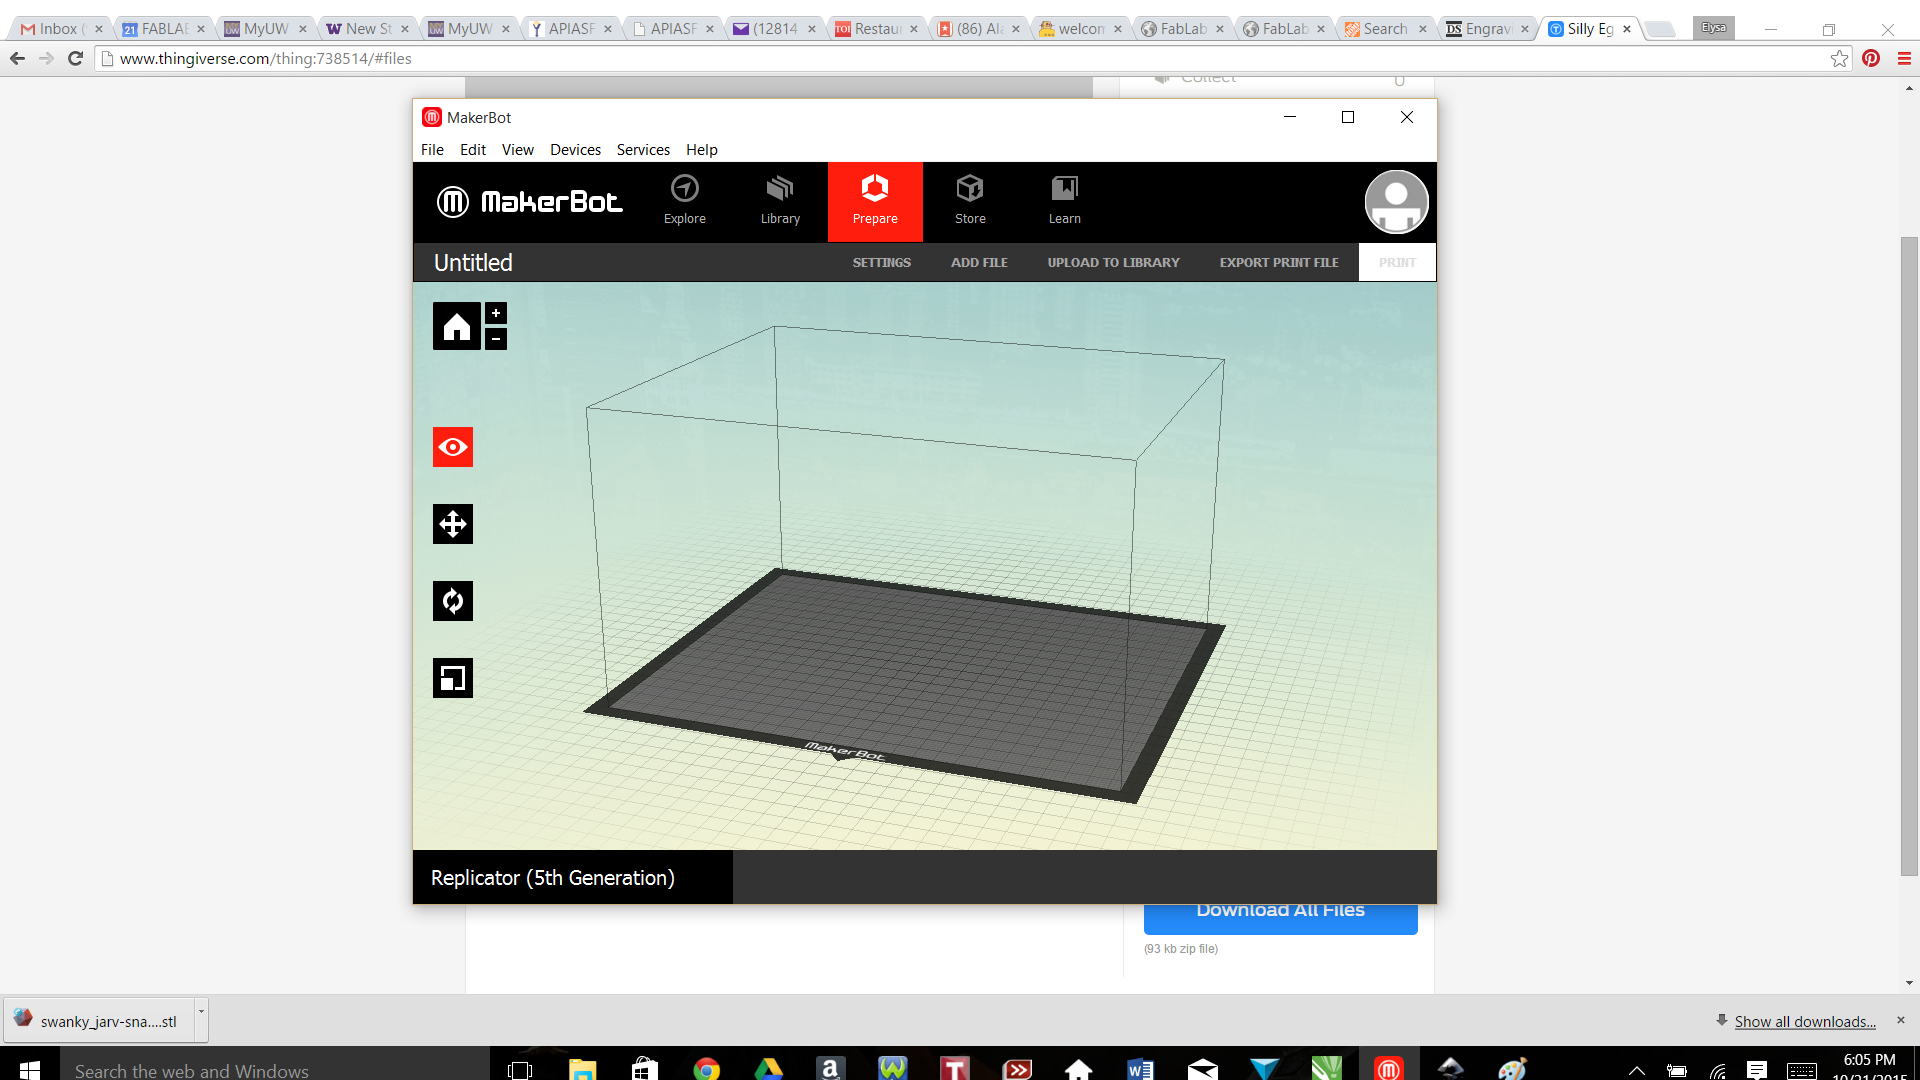Bookmark the page with the star icon
The width and height of the screenshot is (1920, 1080).
point(1840,58)
